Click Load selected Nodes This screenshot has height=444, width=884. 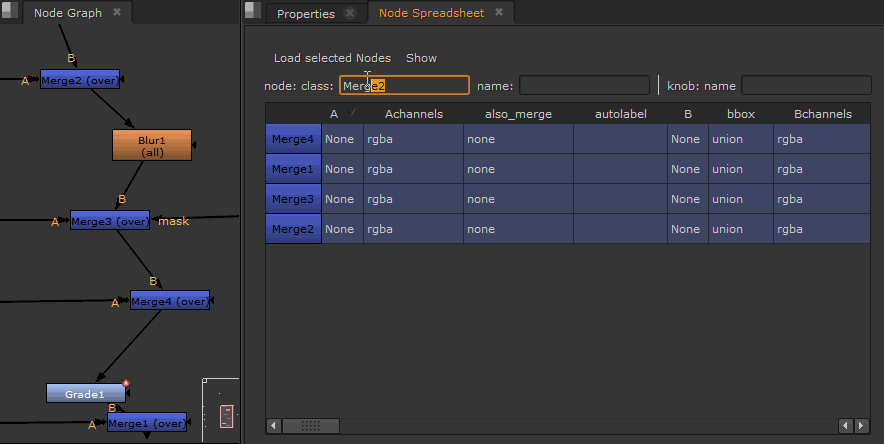coord(332,58)
